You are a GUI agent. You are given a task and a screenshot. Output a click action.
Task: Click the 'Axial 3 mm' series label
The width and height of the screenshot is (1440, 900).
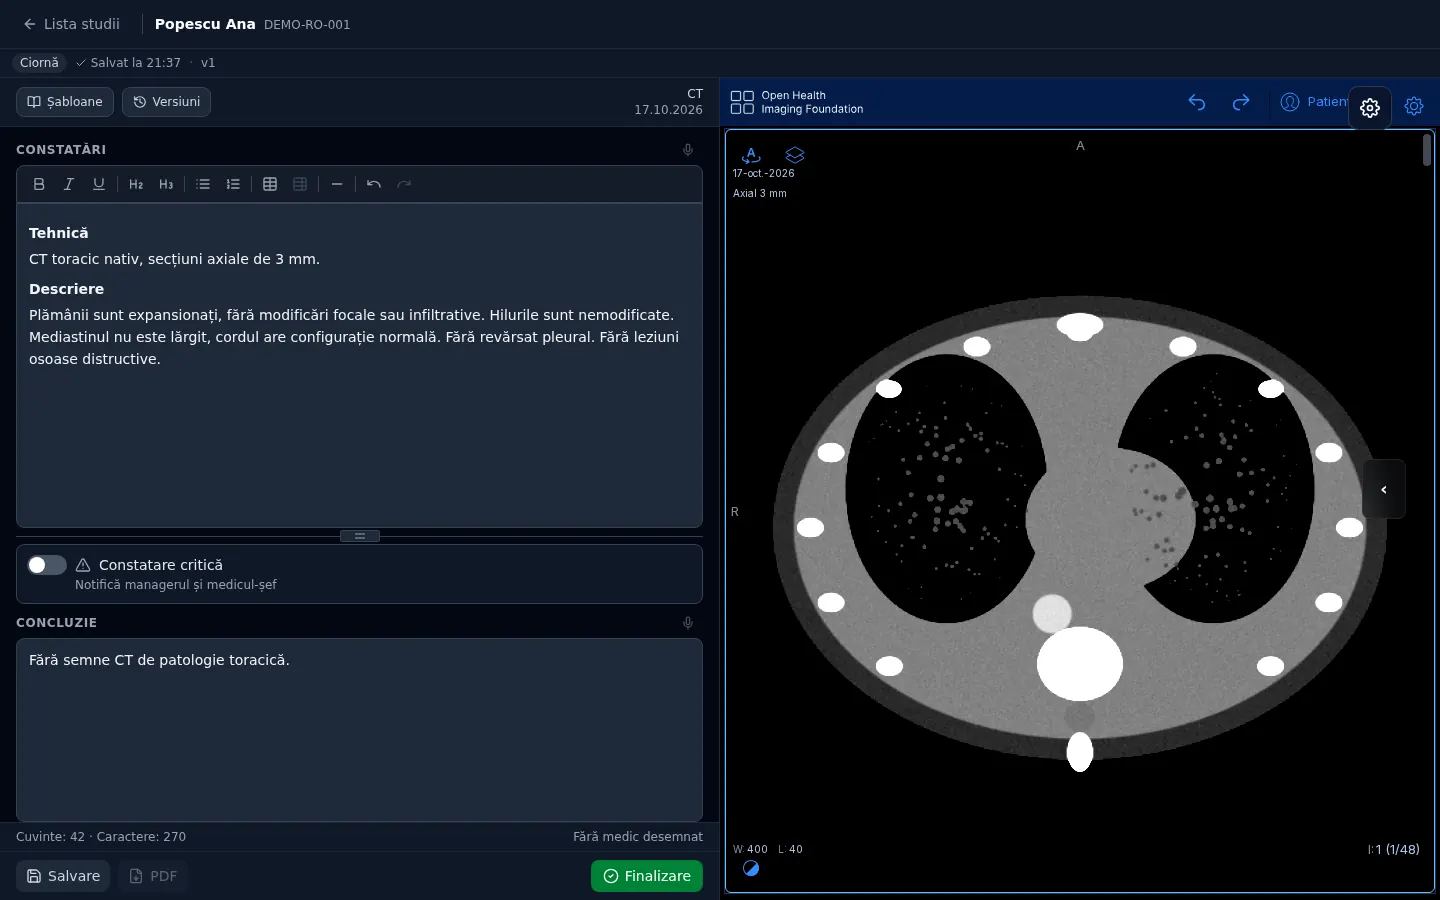[760, 194]
